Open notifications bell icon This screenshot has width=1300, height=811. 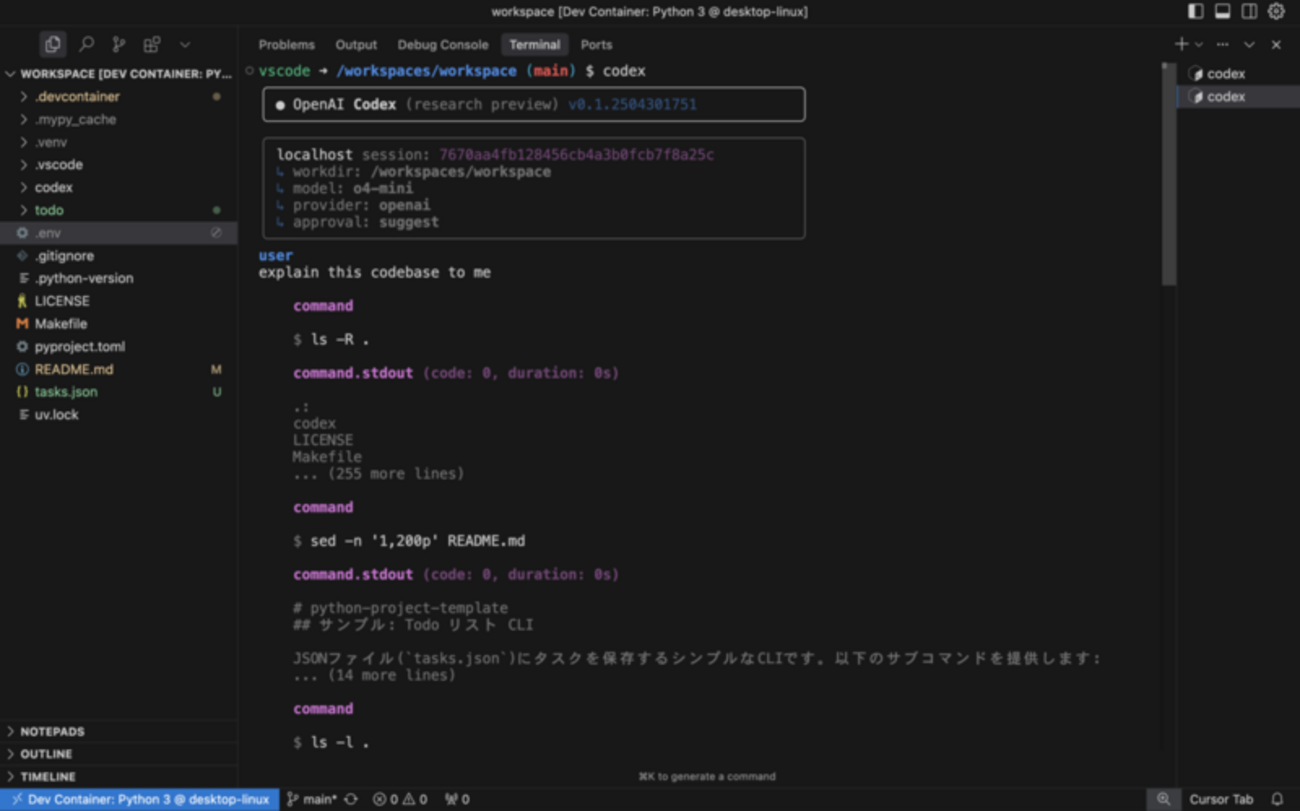click(1277, 799)
